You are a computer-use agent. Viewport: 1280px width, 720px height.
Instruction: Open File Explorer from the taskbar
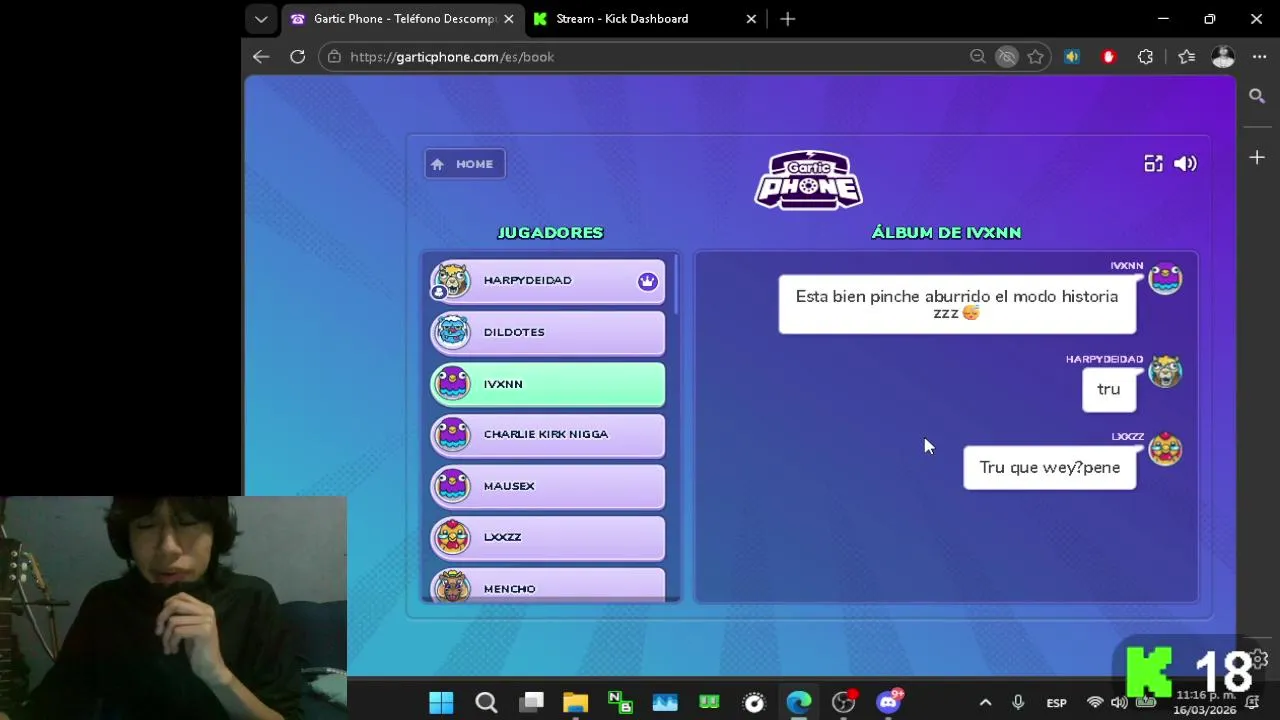[575, 702]
